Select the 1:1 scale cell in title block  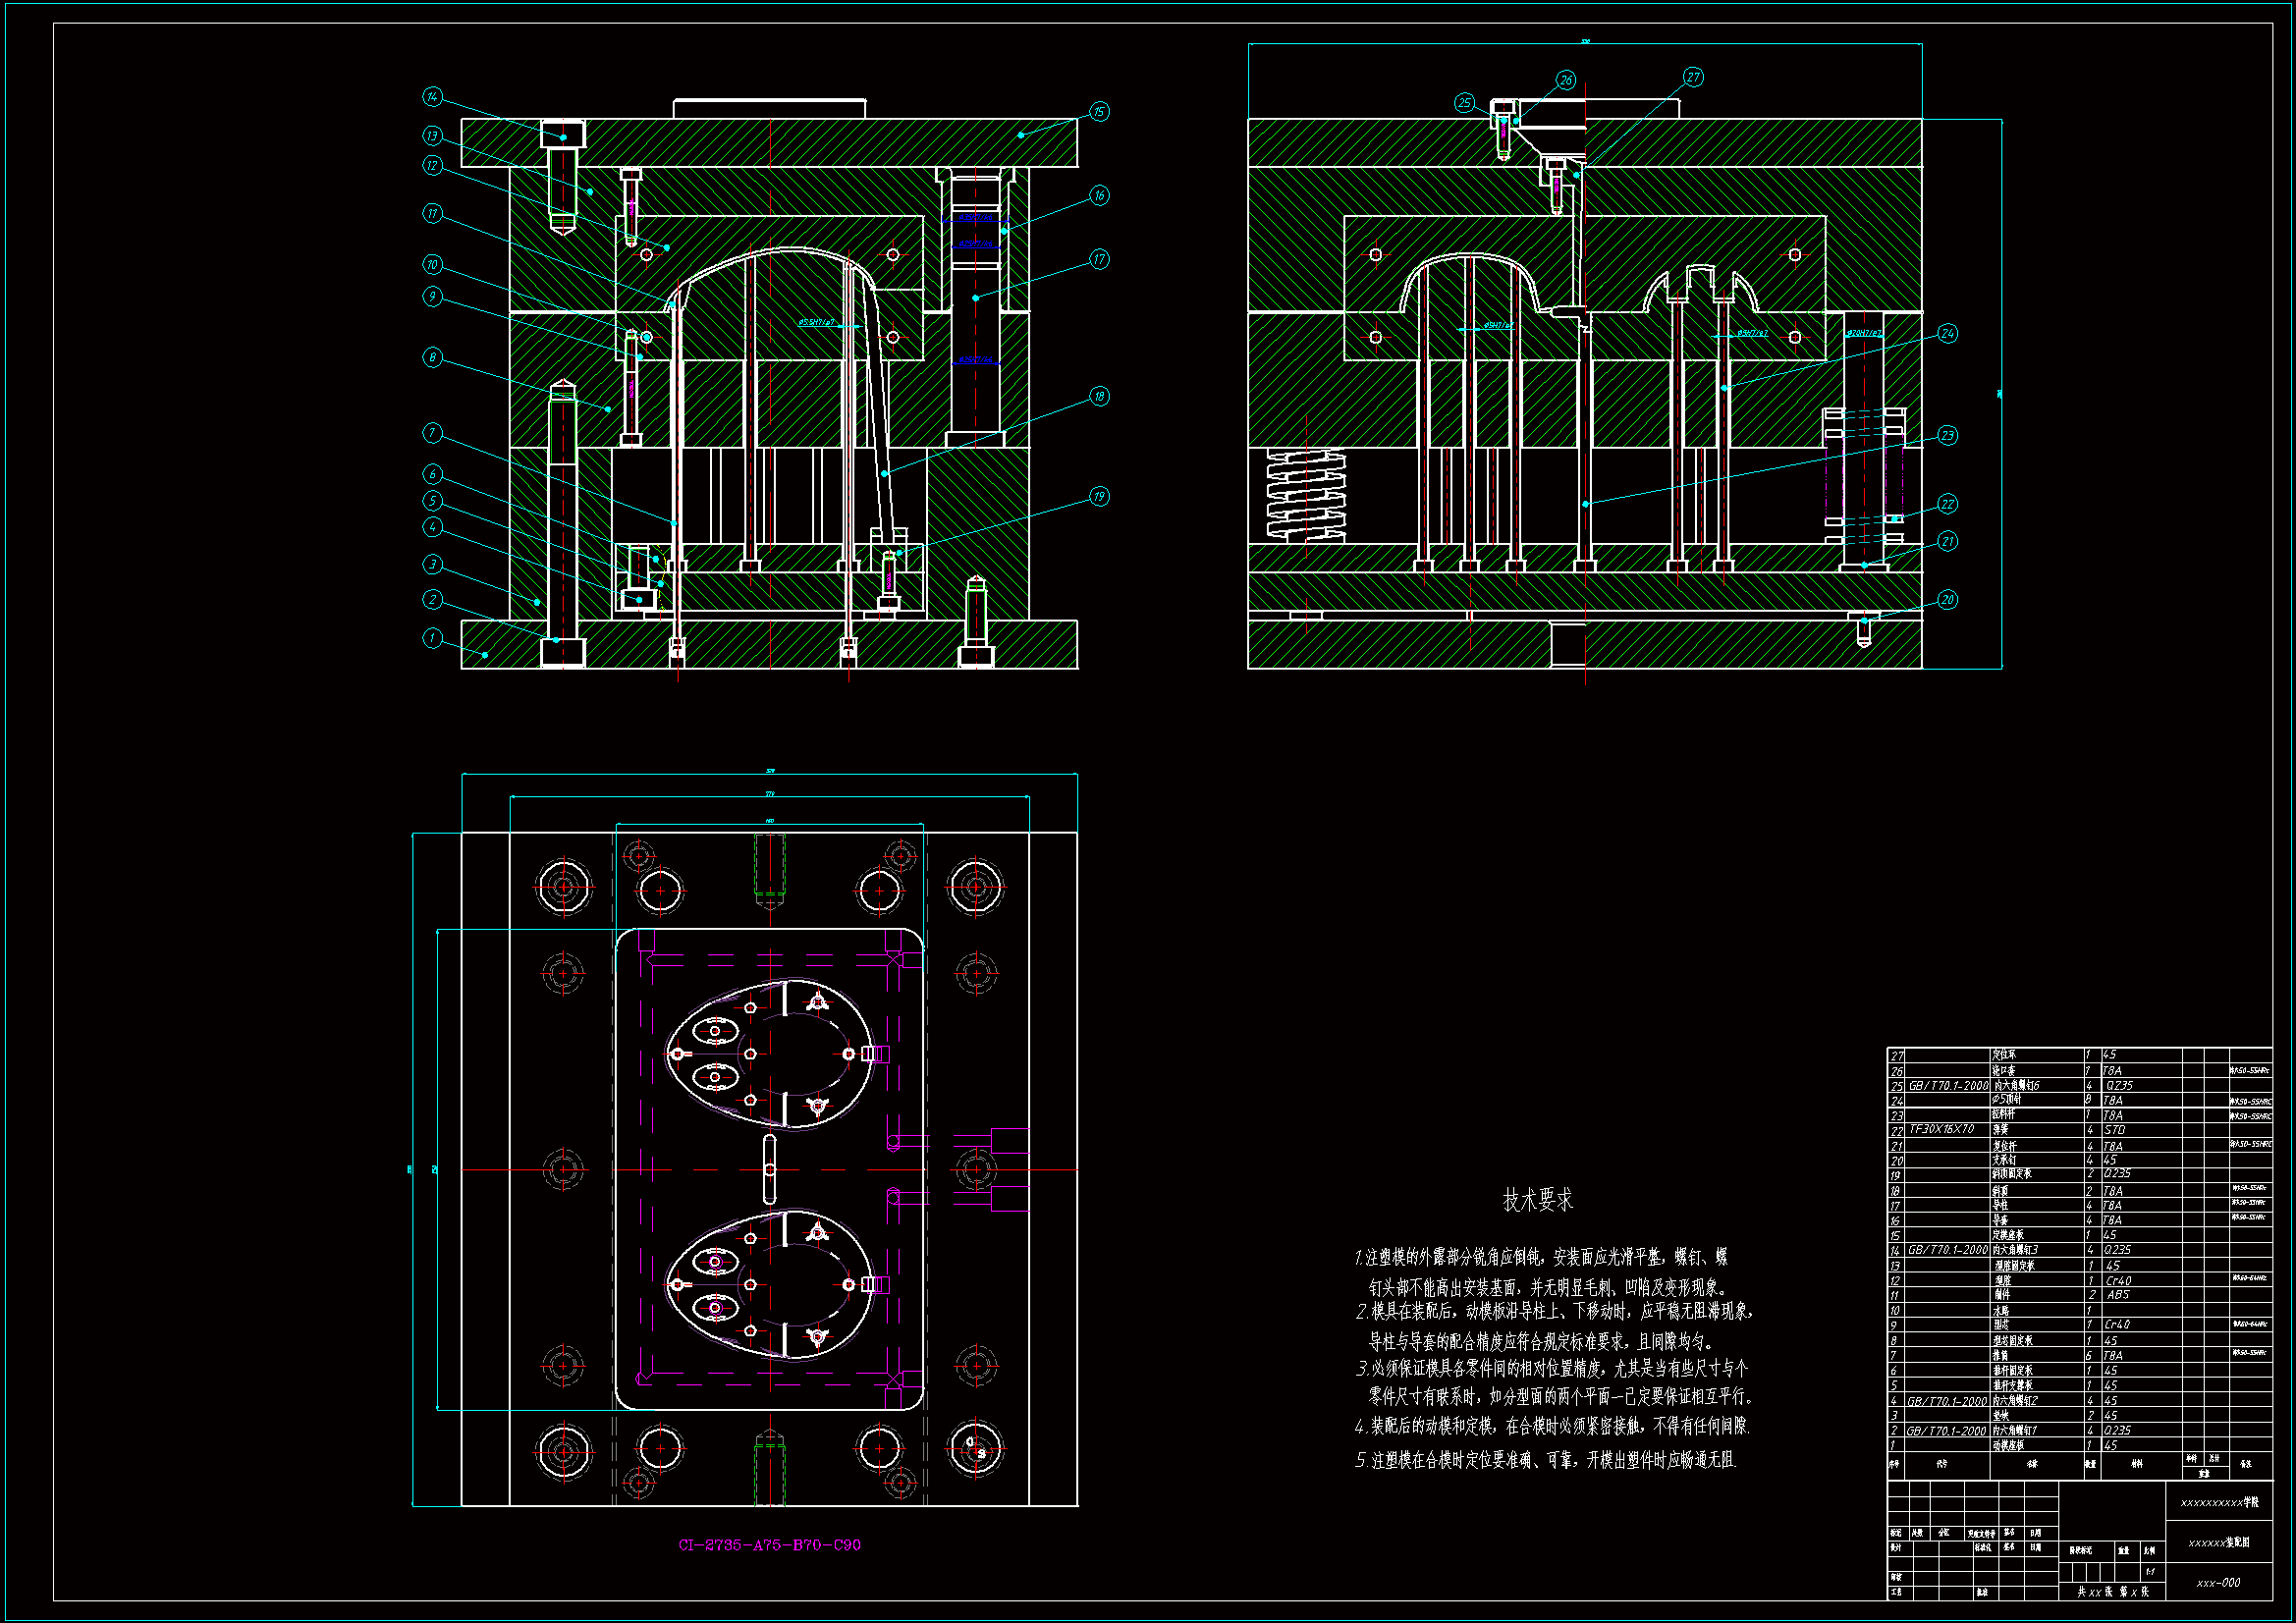[x=2150, y=1571]
